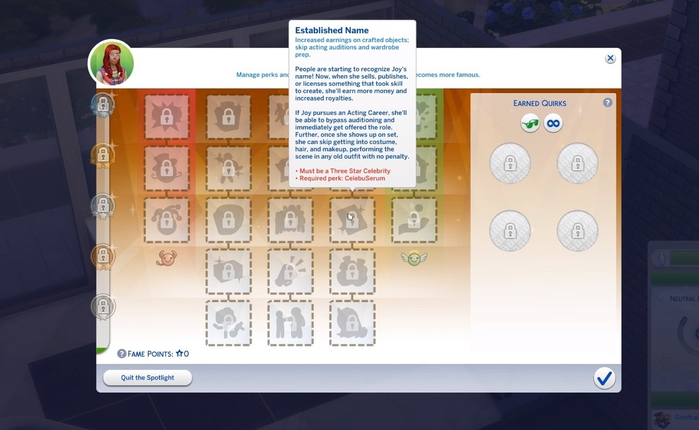
Task: Select the locked sparkling person perk
Action: 228,168
